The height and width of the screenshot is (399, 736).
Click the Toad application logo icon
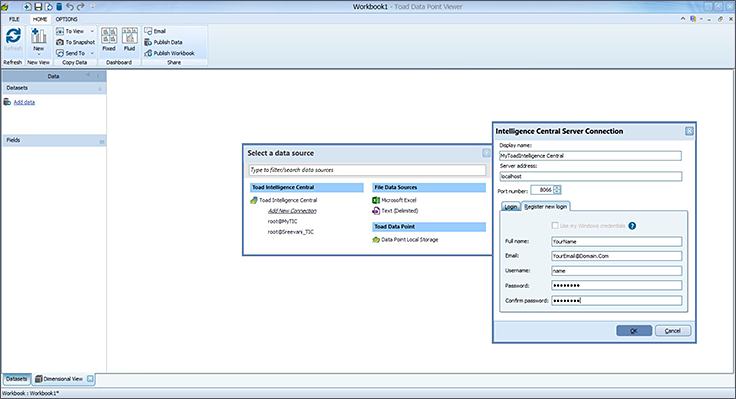(x=5, y=7)
